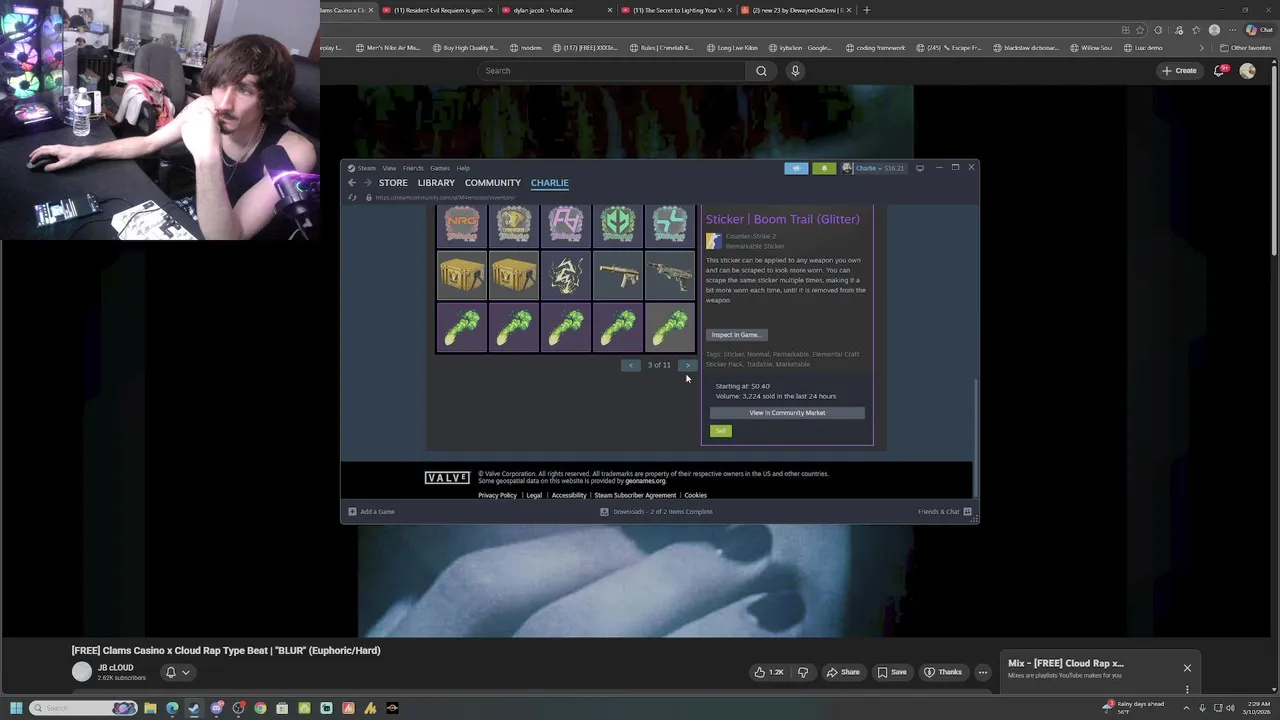Viewport: 1280px width, 720px height.
Task: Expand subscription notification bell dropdown
Action: 177,673
